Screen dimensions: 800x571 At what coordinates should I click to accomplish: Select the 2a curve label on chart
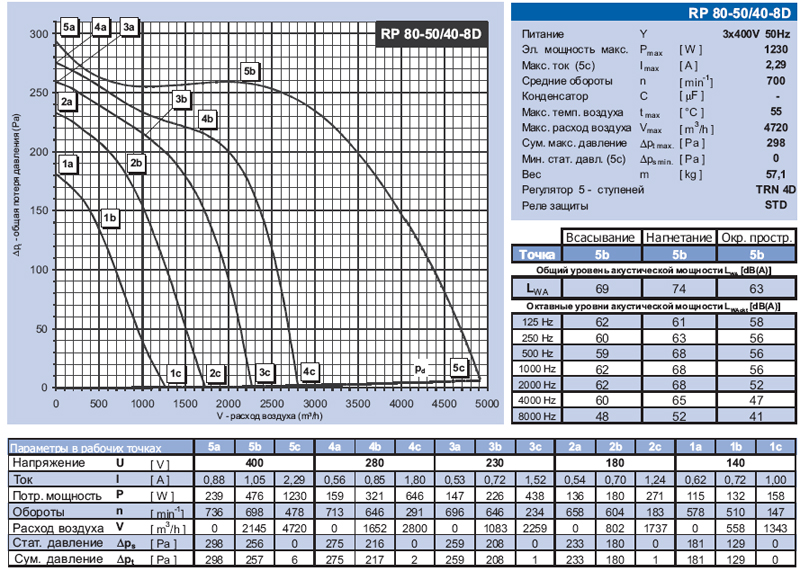click(68, 102)
